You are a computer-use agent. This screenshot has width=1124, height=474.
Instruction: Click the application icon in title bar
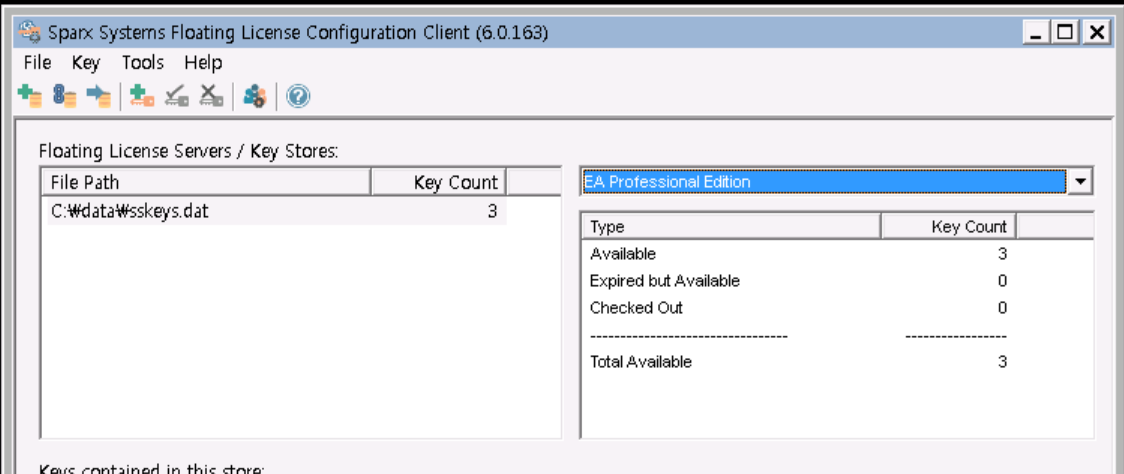[x=30, y=32]
